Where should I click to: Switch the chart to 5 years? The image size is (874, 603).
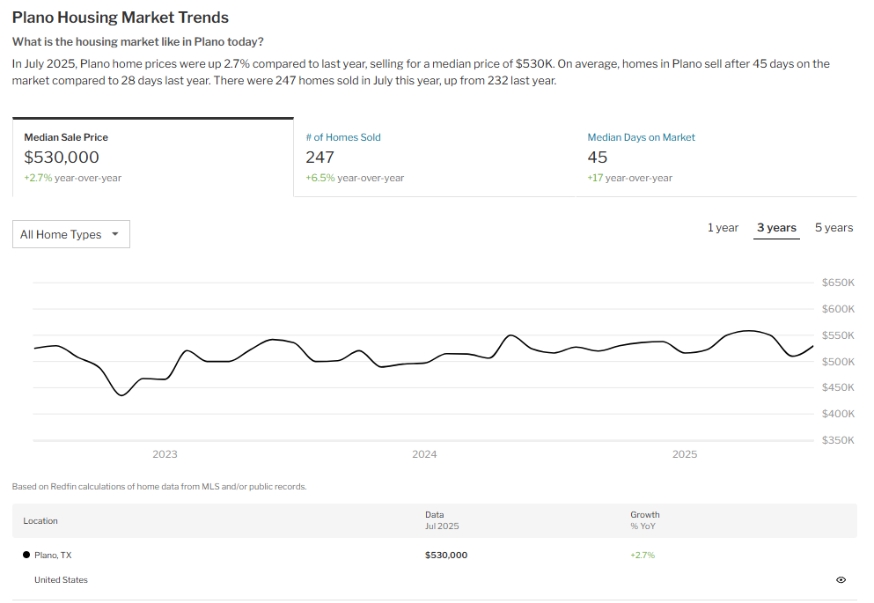[833, 228]
